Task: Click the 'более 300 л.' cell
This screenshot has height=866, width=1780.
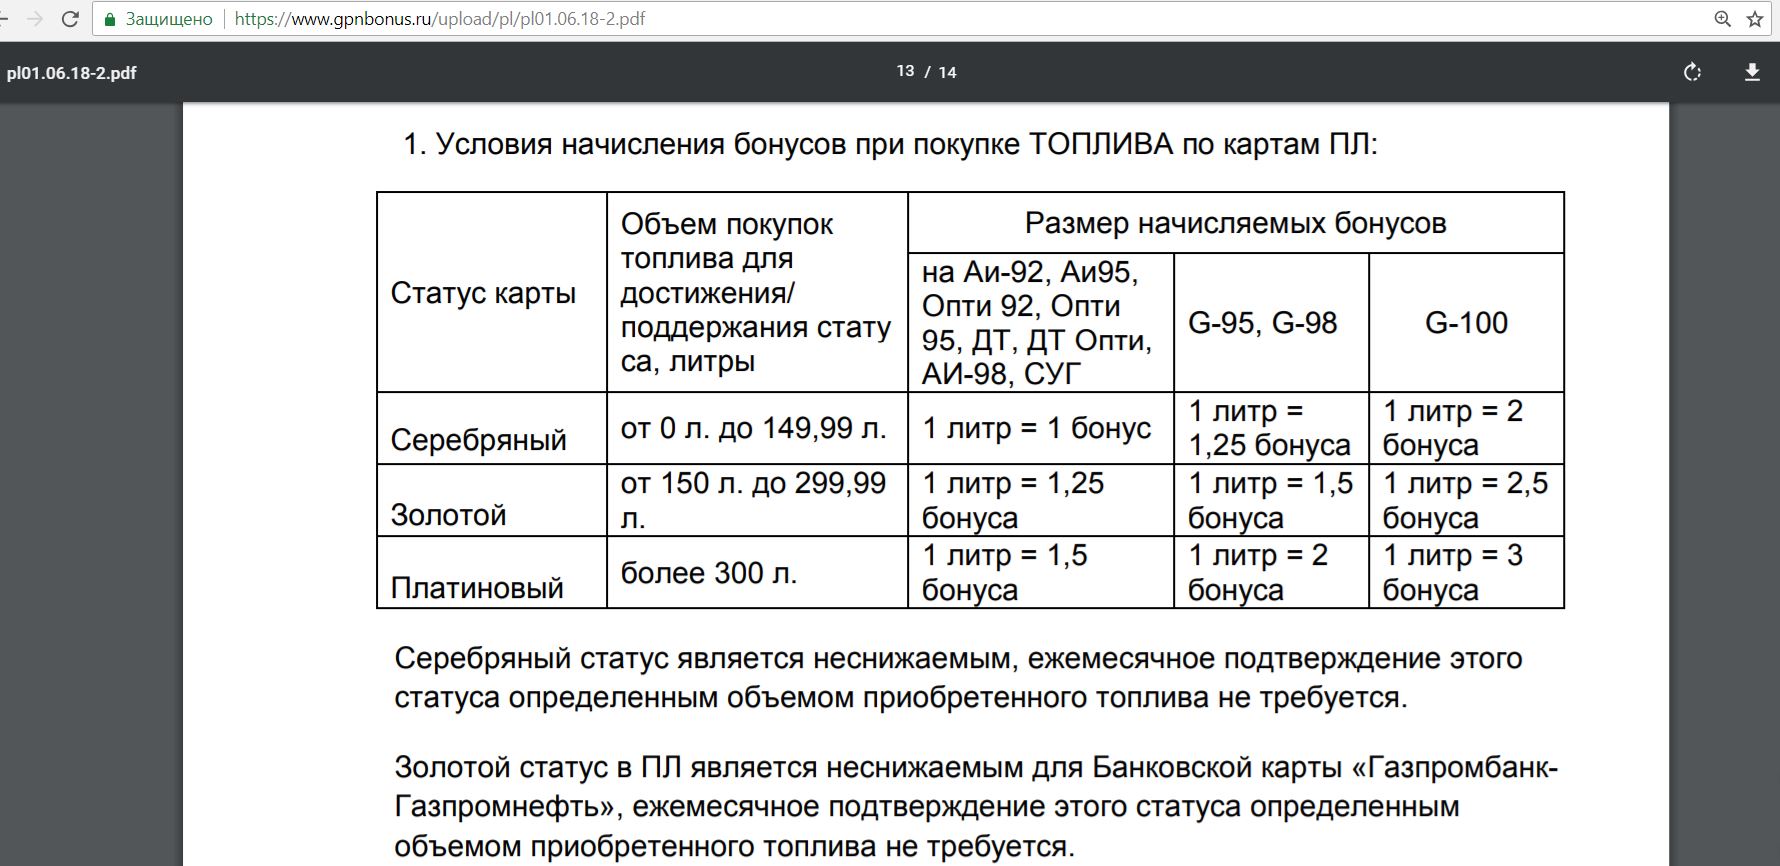Action: [757, 572]
